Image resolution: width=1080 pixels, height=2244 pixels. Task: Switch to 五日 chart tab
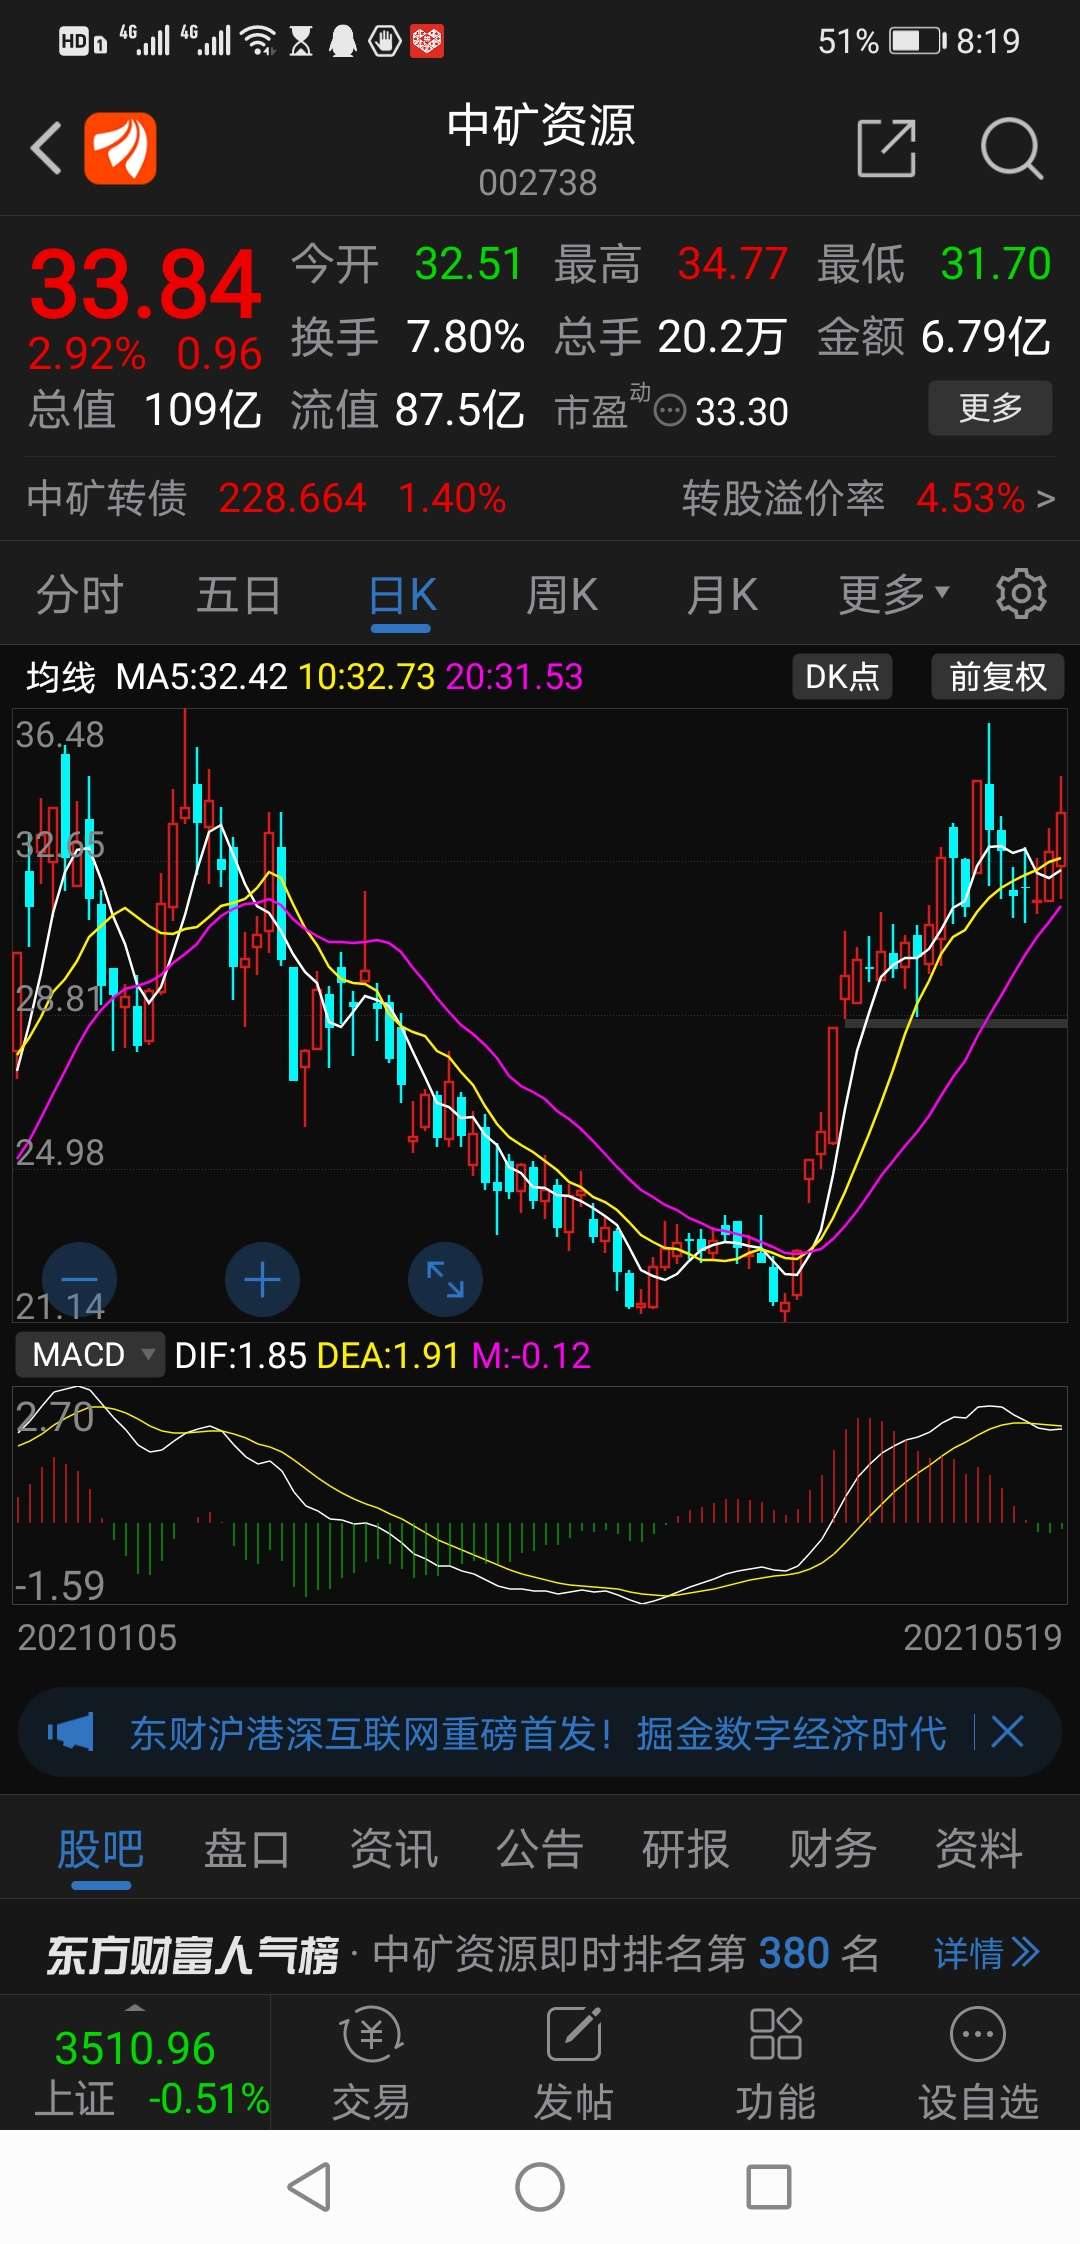click(239, 594)
